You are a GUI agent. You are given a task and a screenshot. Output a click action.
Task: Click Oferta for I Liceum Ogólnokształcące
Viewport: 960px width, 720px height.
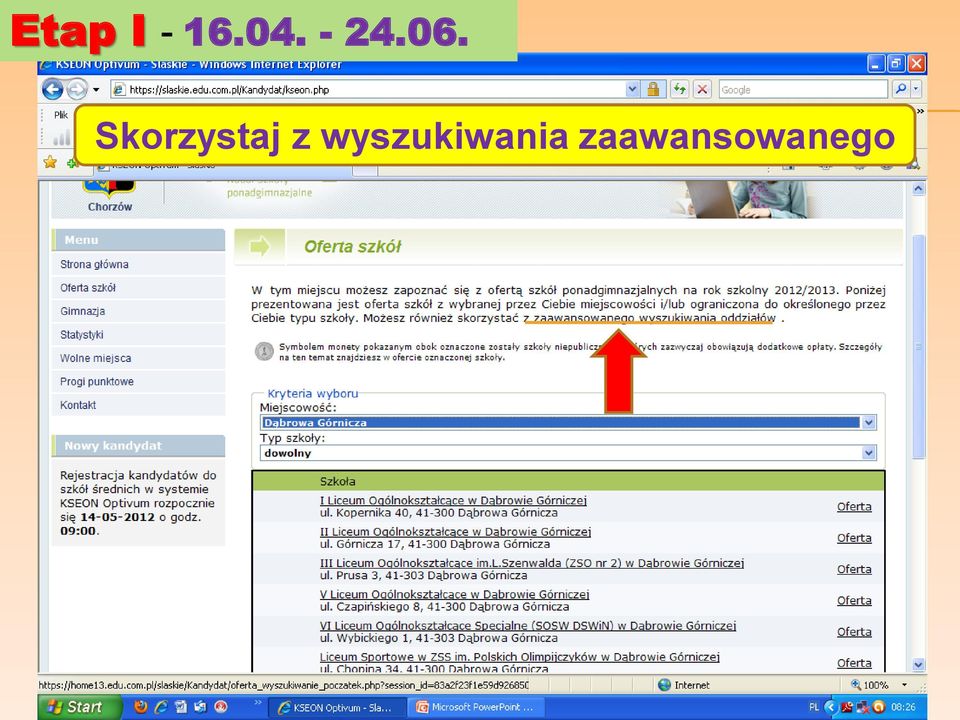854,507
